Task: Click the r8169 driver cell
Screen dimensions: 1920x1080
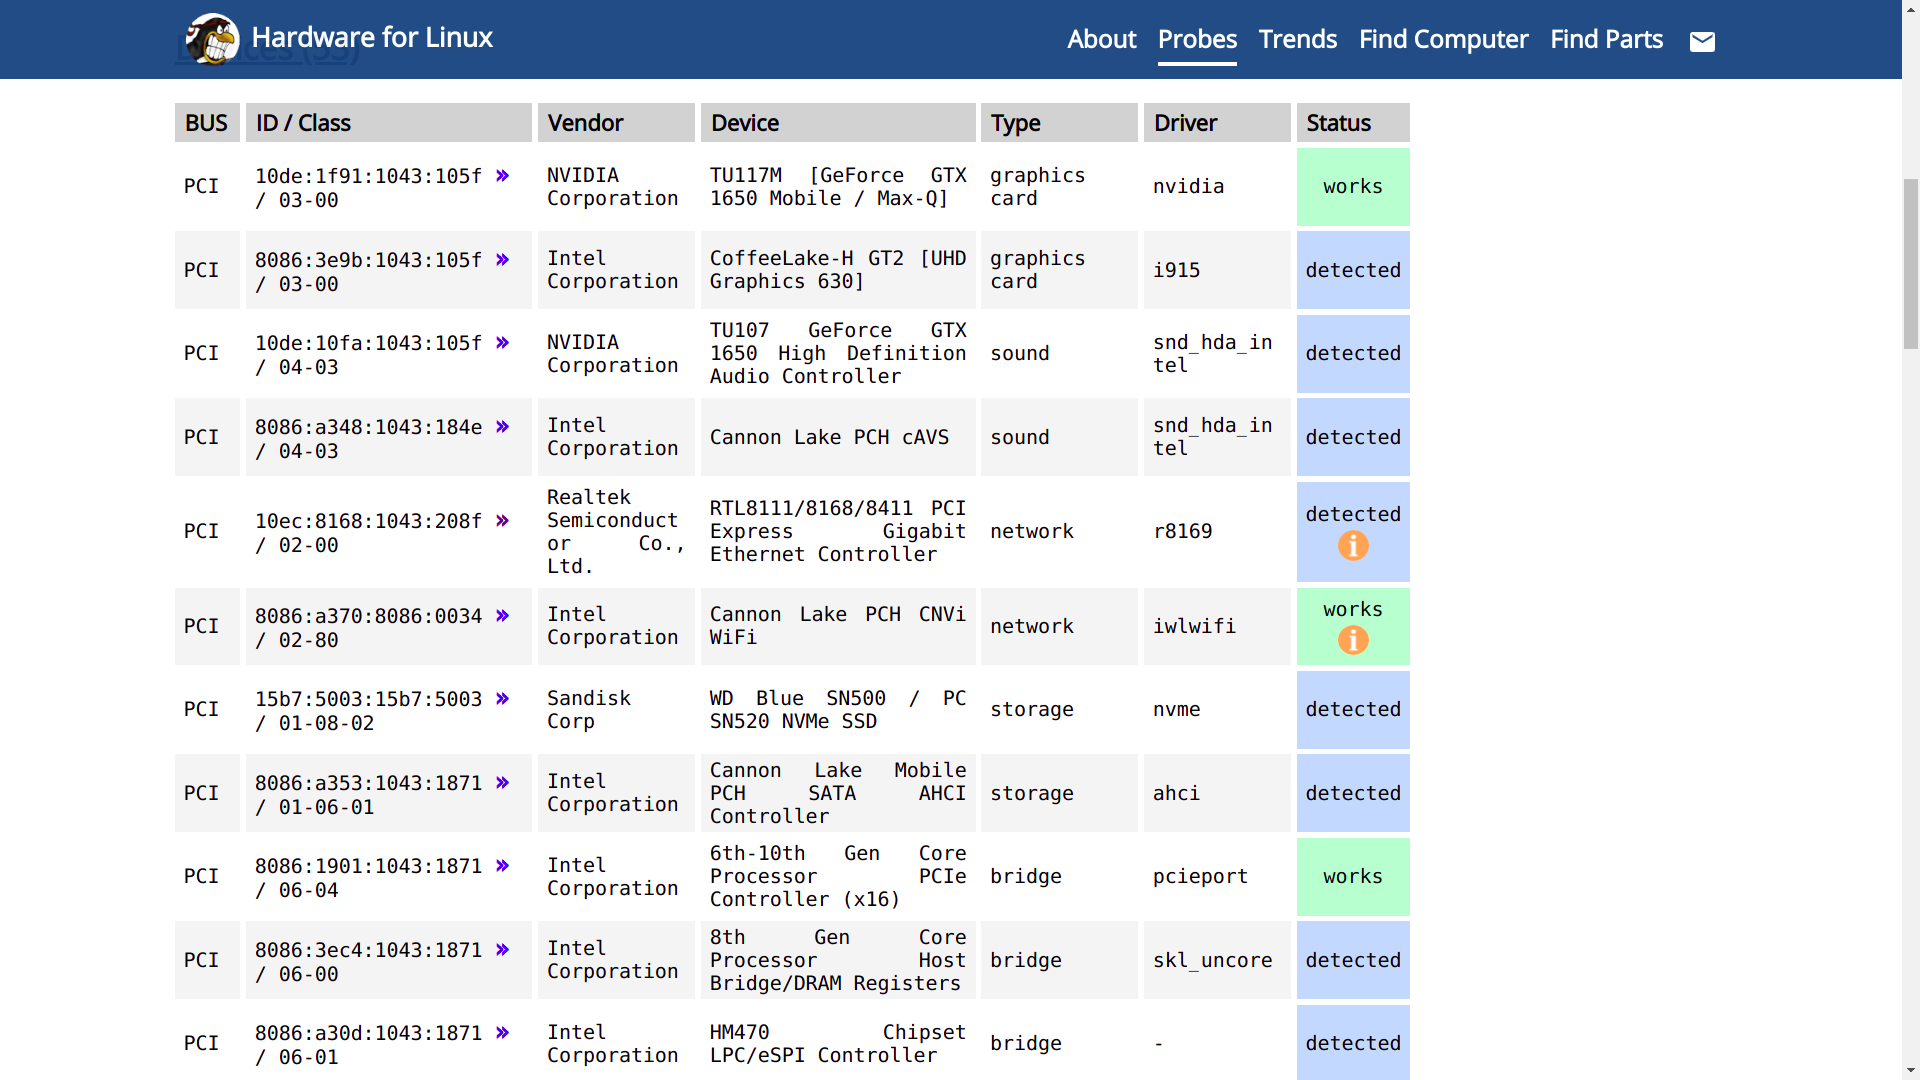Action: click(x=1217, y=532)
